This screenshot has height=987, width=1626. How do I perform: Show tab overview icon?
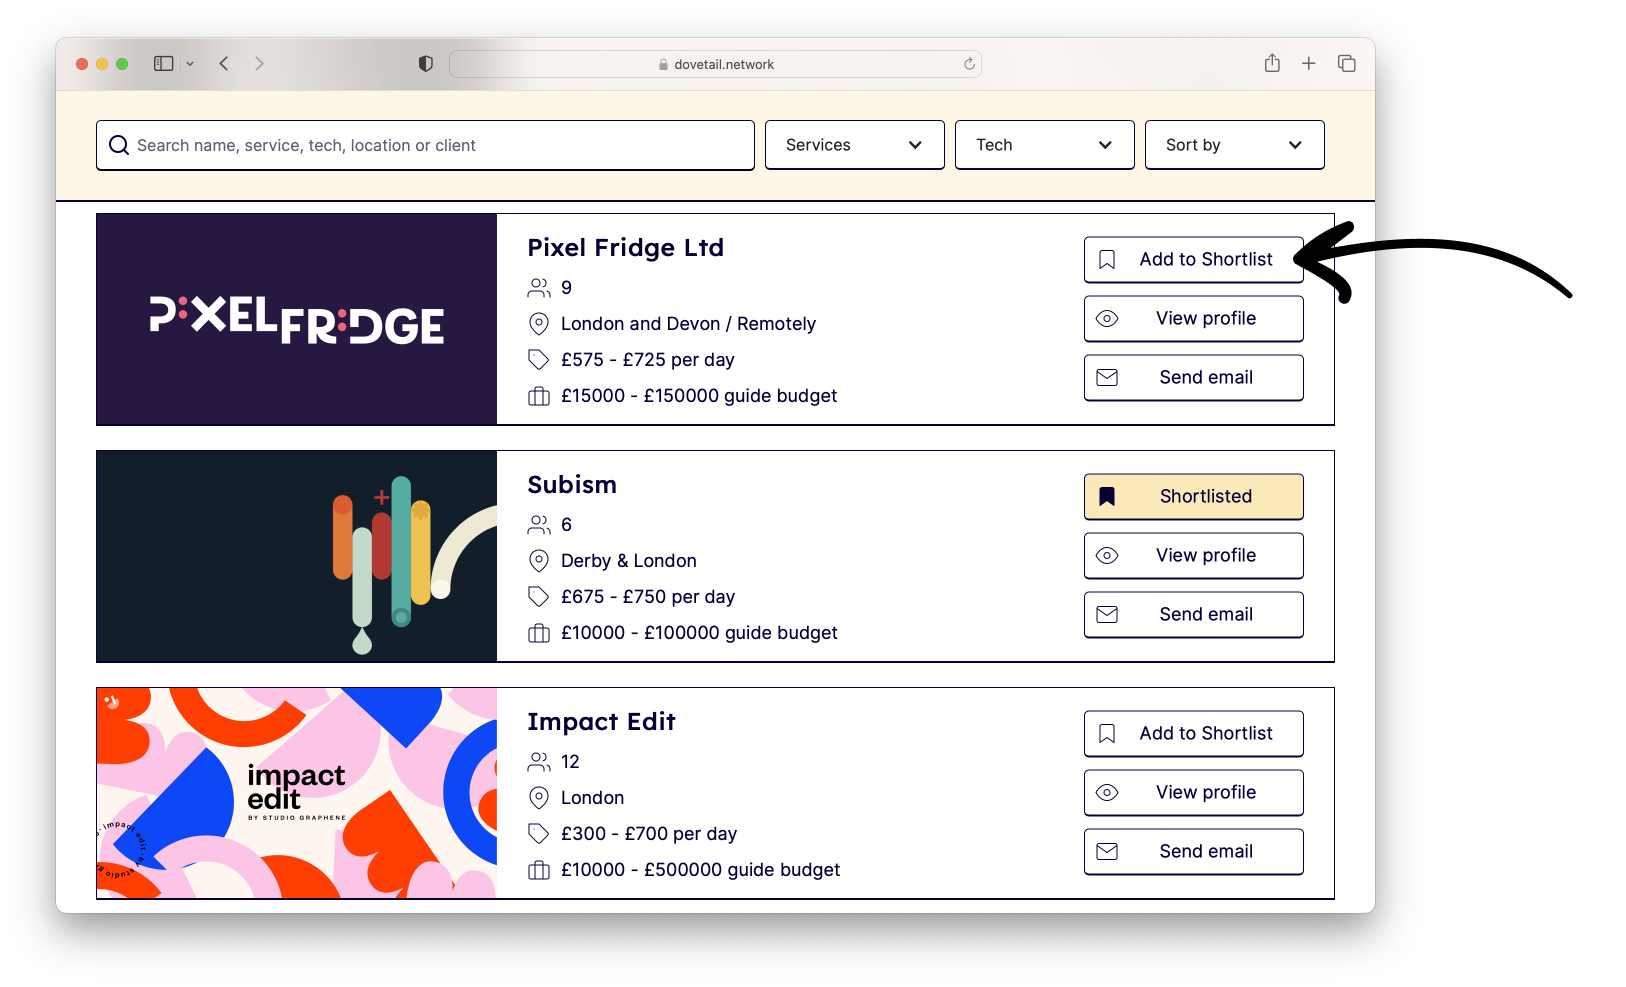(x=1347, y=63)
